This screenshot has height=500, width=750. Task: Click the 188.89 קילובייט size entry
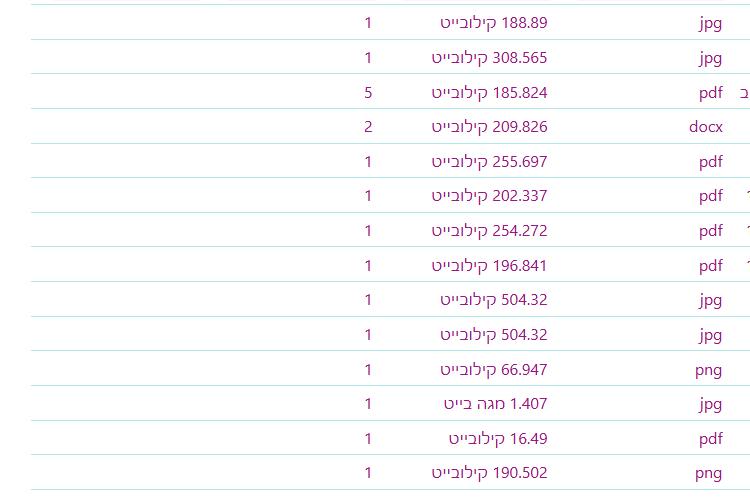click(x=494, y=23)
